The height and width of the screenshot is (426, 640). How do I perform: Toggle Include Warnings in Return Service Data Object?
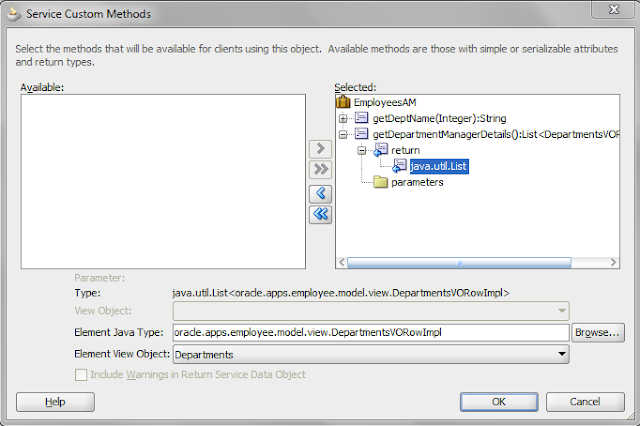[x=81, y=375]
